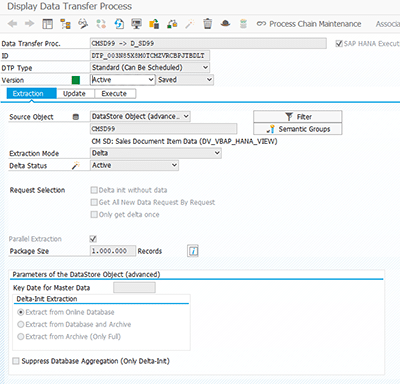Click the back arrow in the toolbar
Viewport: 400px width, 384px height.
pyautogui.click(x=12, y=24)
